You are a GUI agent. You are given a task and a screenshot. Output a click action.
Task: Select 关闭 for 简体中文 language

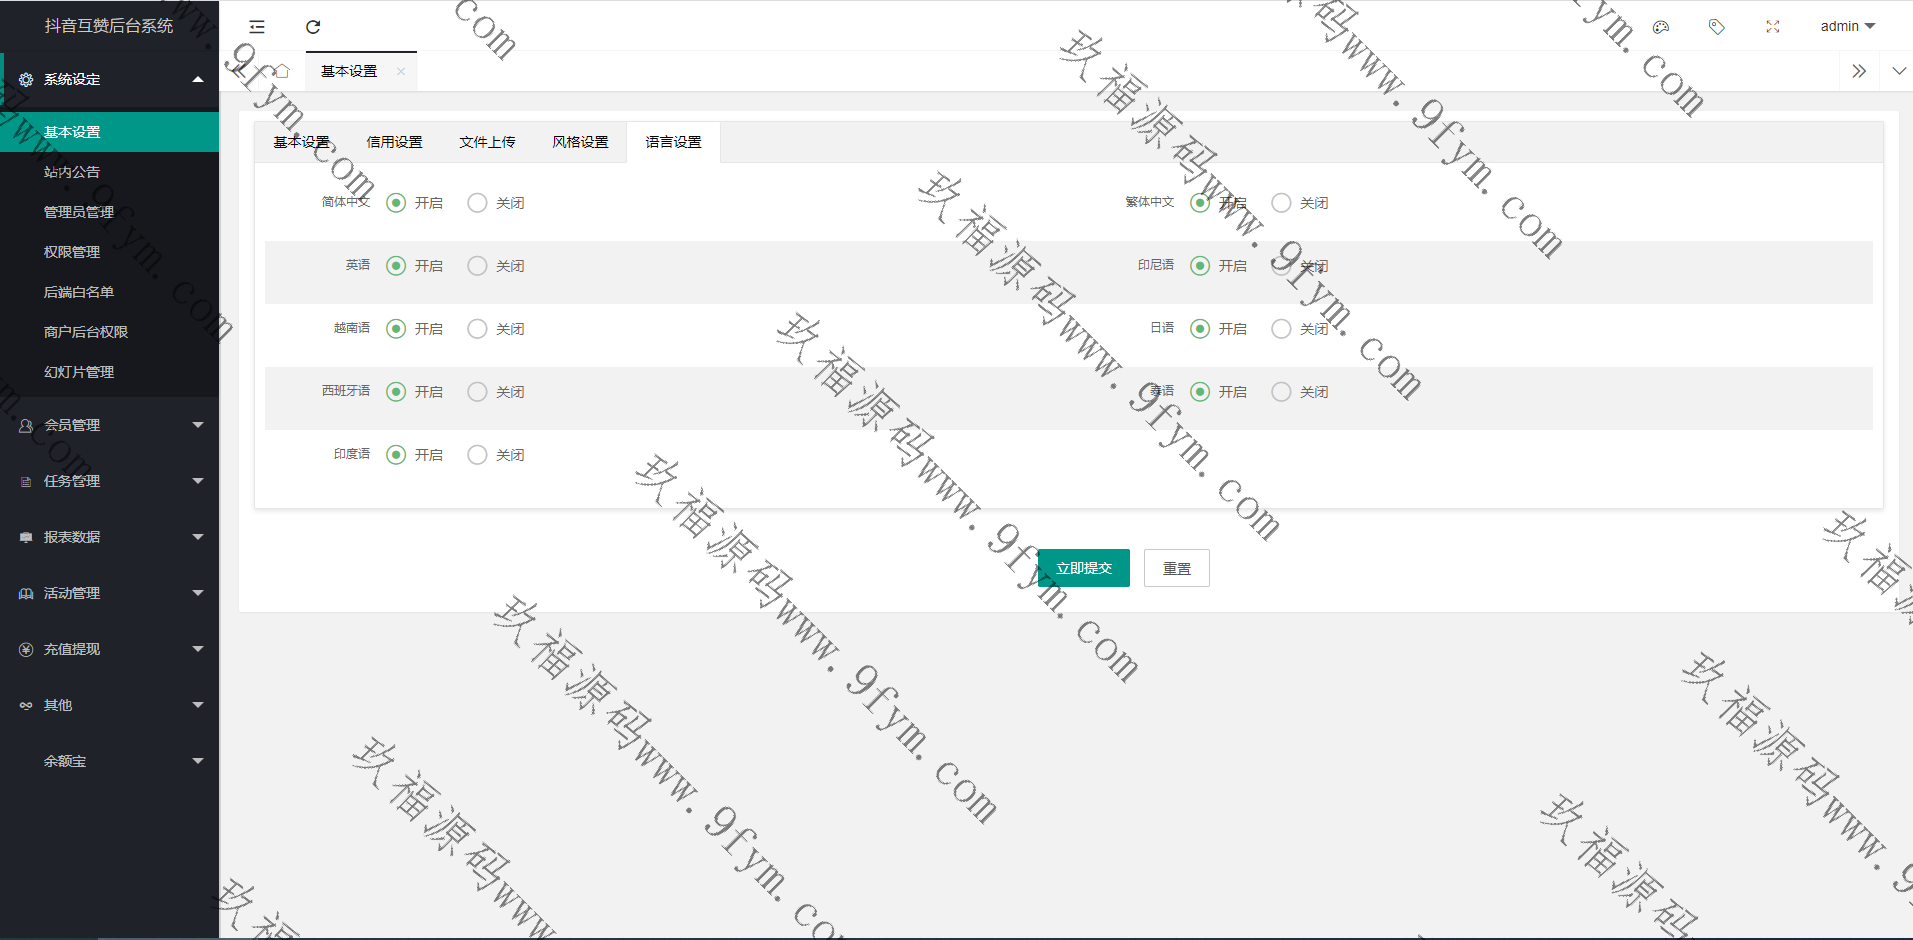(x=478, y=203)
